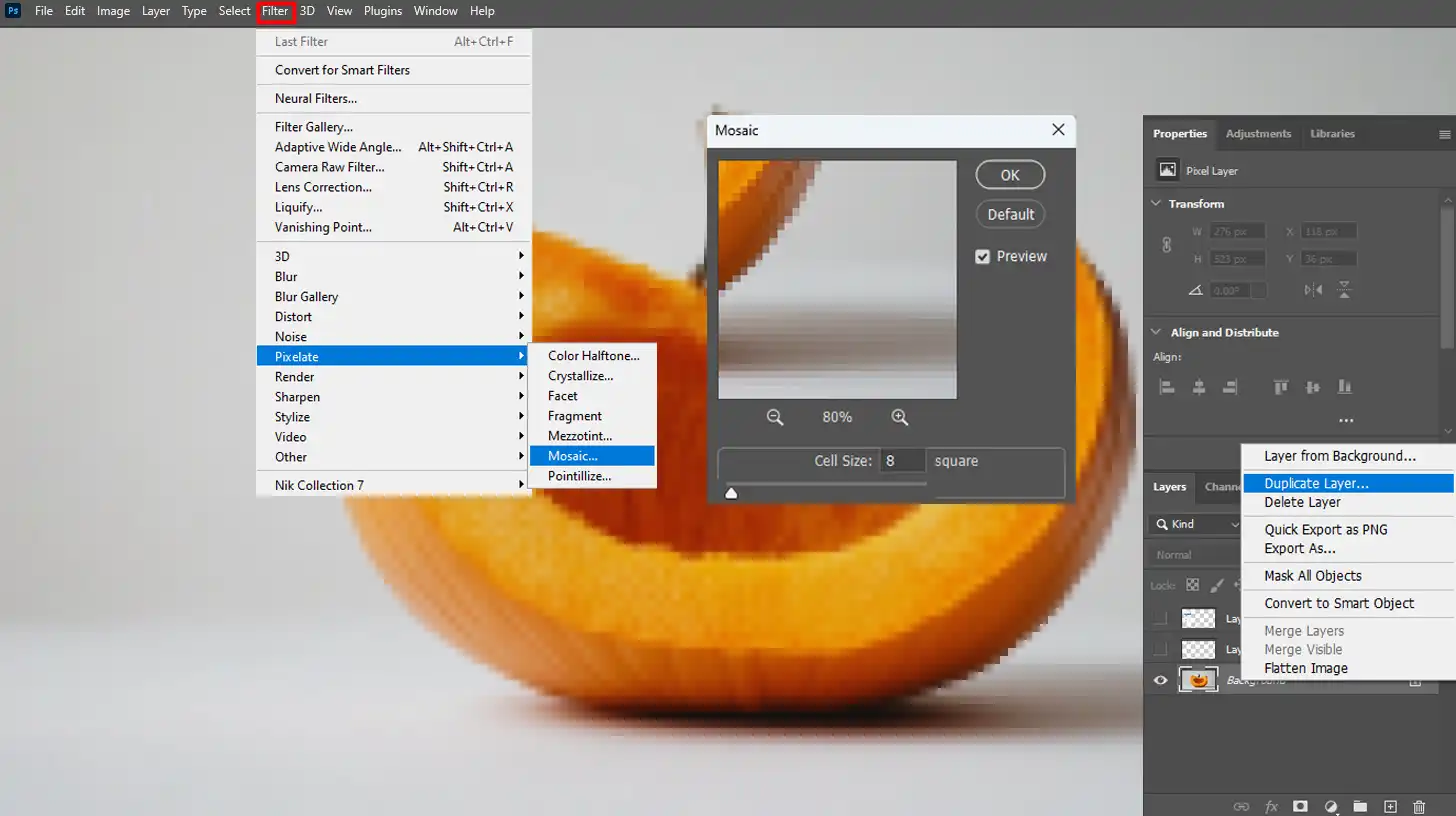This screenshot has width=1456, height=816.
Task: Open the Filter menu
Action: (275, 11)
